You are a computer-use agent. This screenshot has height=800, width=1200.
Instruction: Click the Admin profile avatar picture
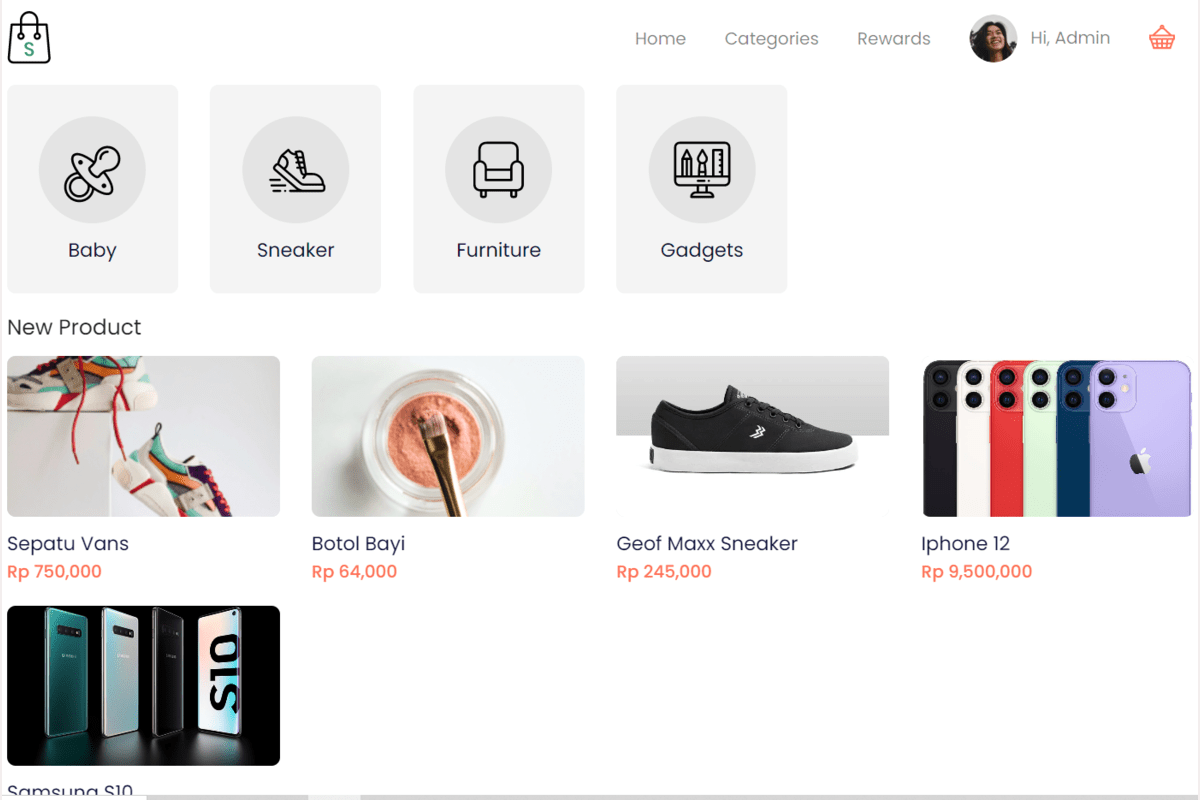993,39
